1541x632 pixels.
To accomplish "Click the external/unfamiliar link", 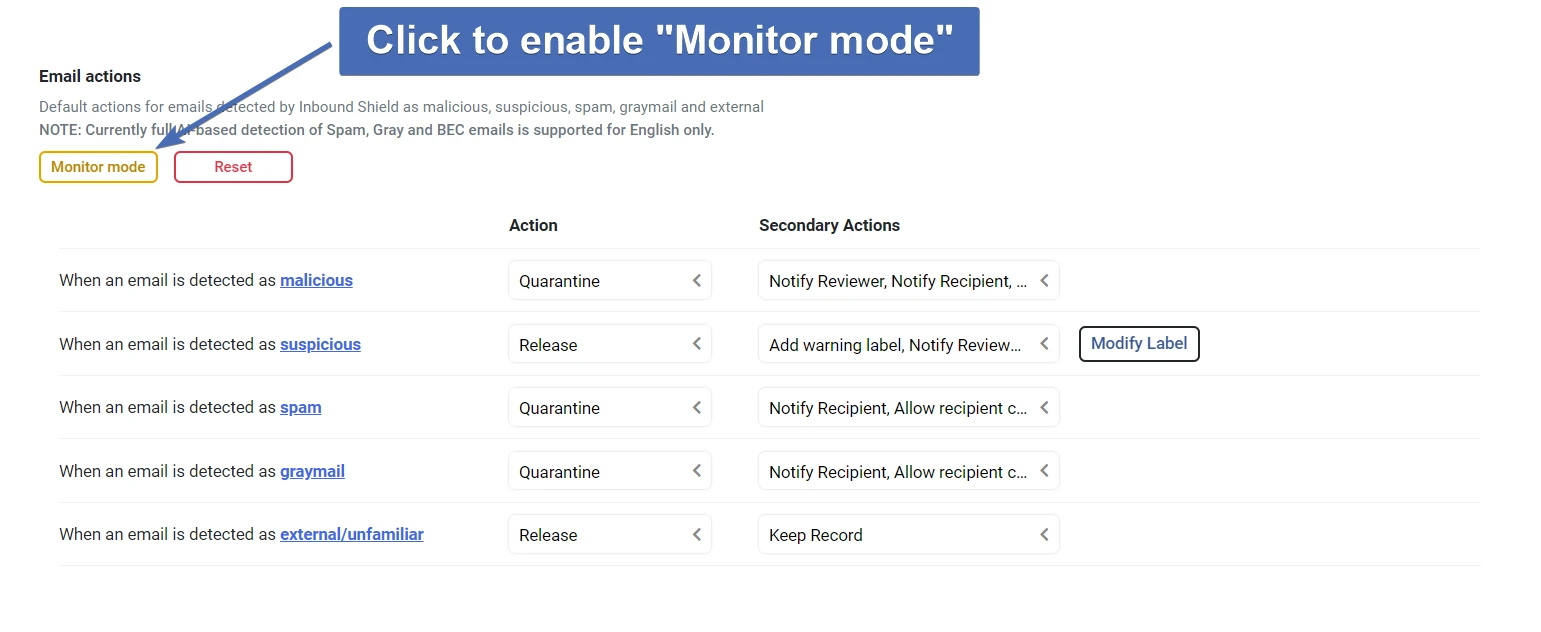I will [x=351, y=535].
